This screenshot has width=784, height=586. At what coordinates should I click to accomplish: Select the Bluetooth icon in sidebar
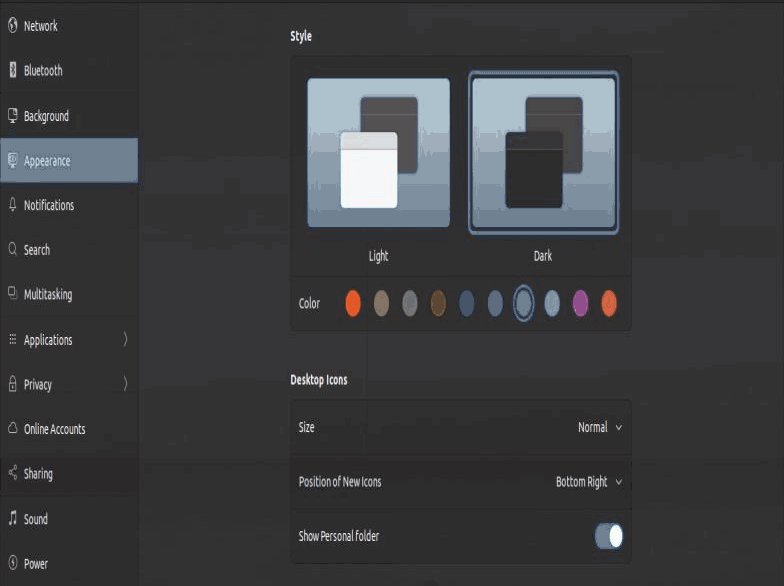click(x=13, y=70)
